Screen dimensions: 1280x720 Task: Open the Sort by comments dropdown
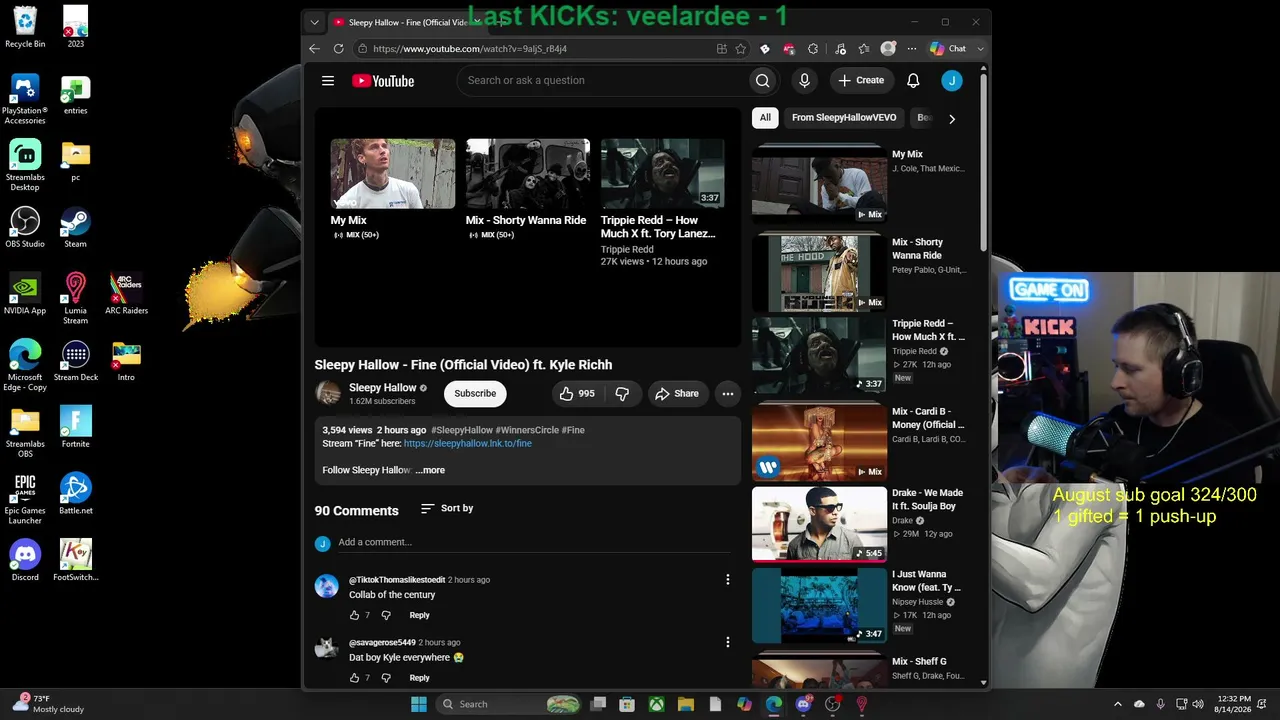[x=447, y=509]
